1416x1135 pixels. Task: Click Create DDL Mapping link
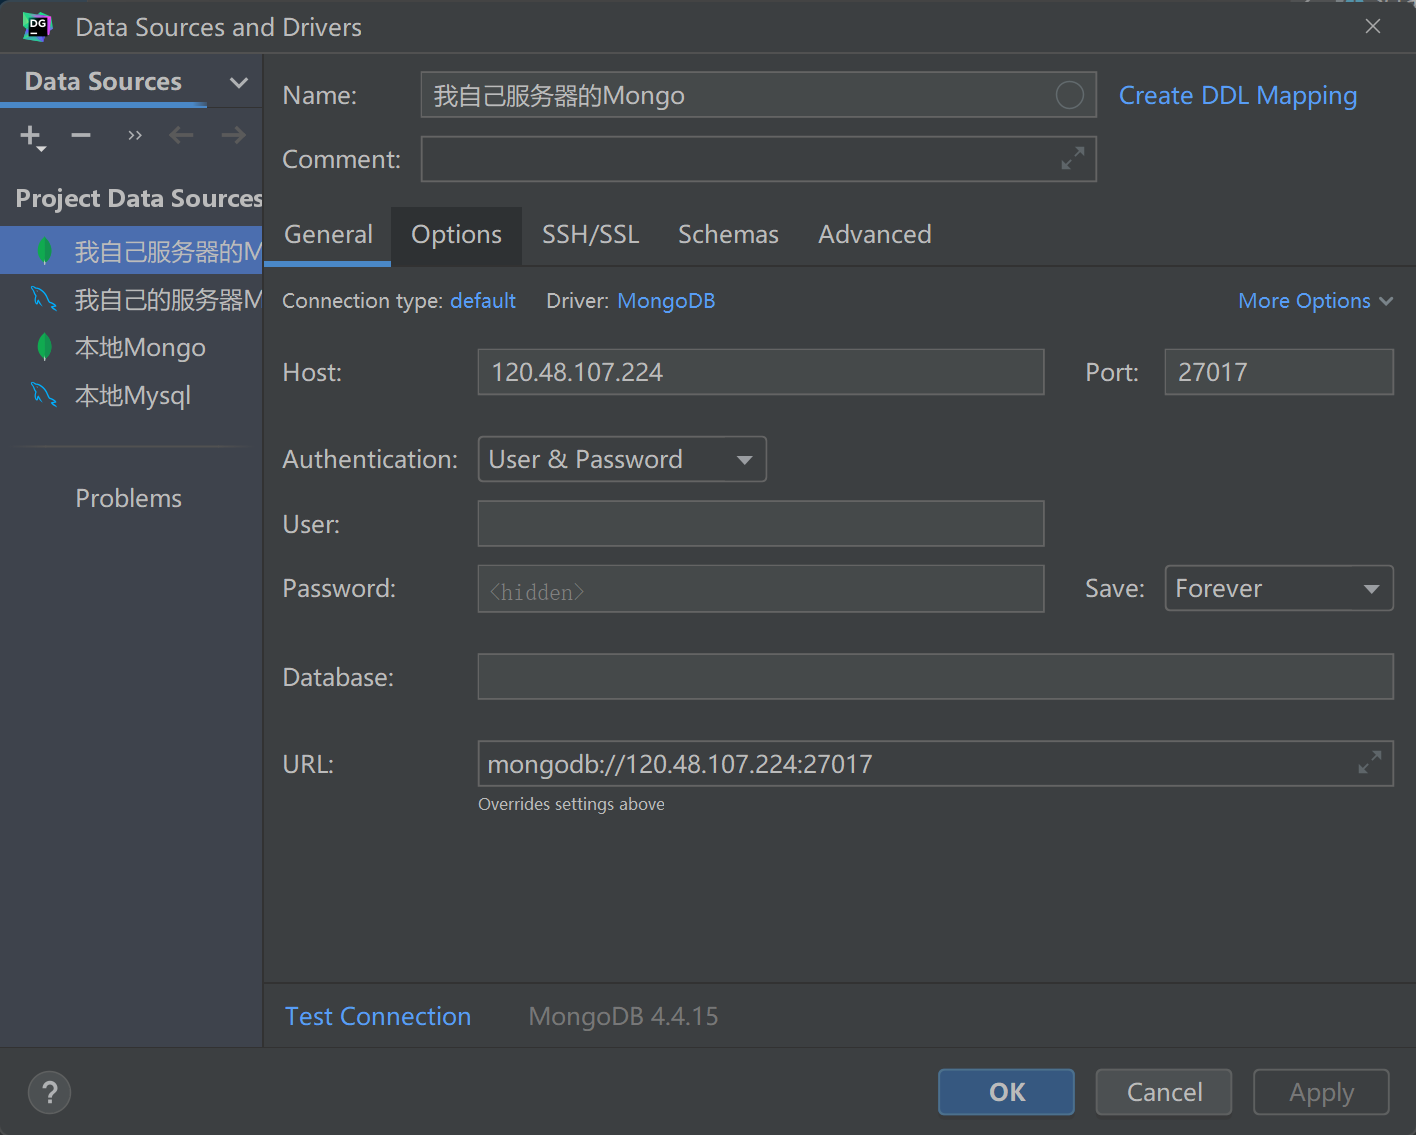click(x=1237, y=96)
